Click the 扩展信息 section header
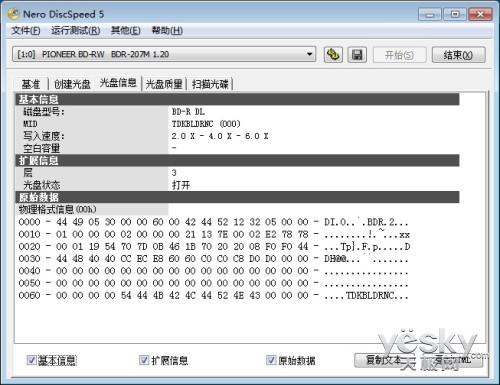Viewport: 500px width, 385px height. (x=237, y=160)
